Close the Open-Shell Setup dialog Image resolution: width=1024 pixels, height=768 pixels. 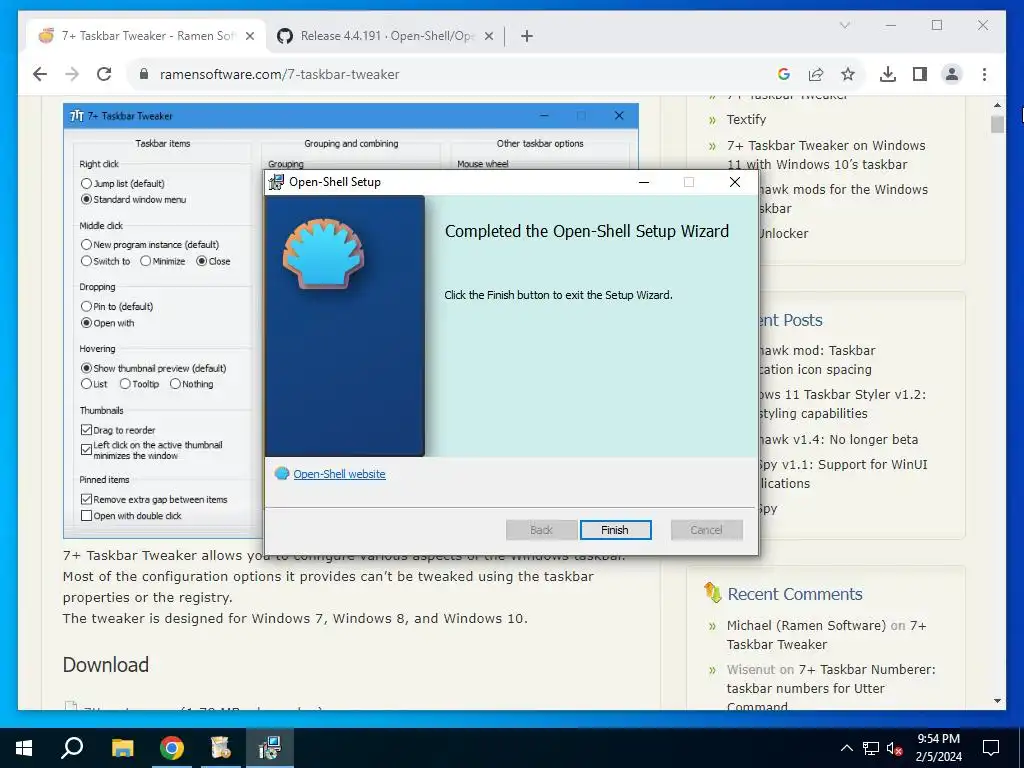click(735, 182)
